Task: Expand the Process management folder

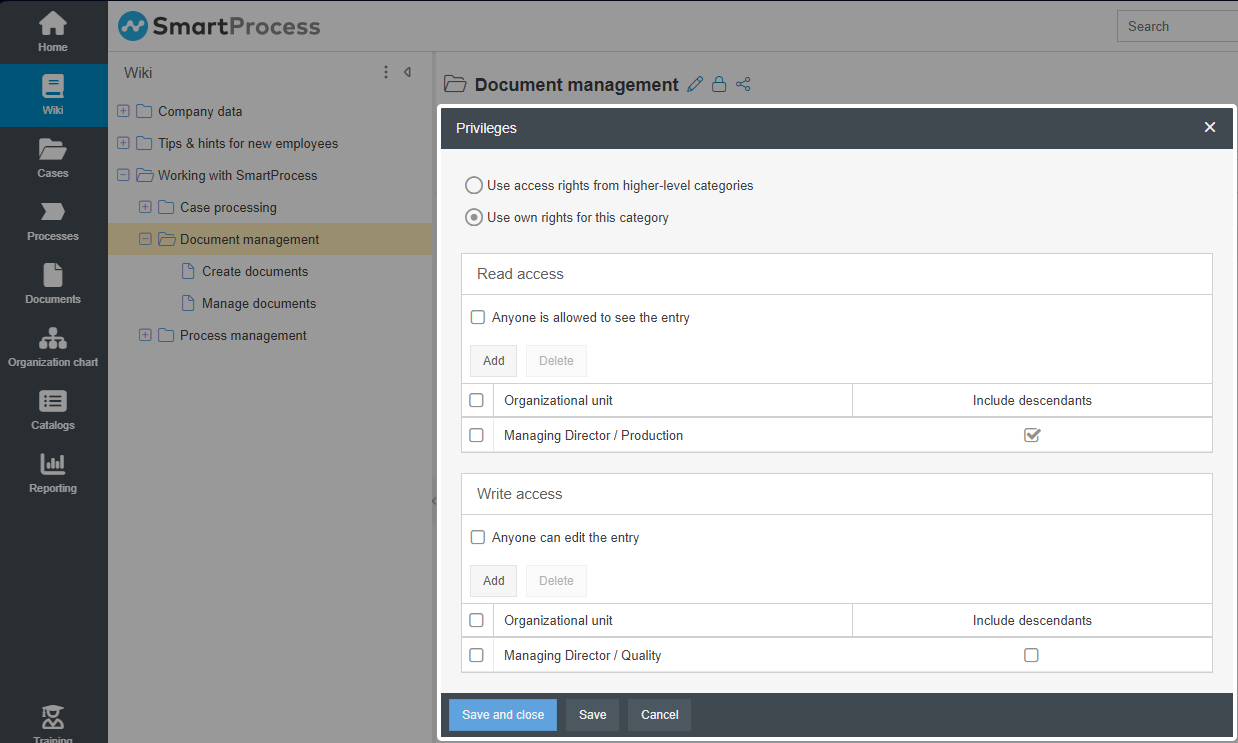Action: pos(145,335)
